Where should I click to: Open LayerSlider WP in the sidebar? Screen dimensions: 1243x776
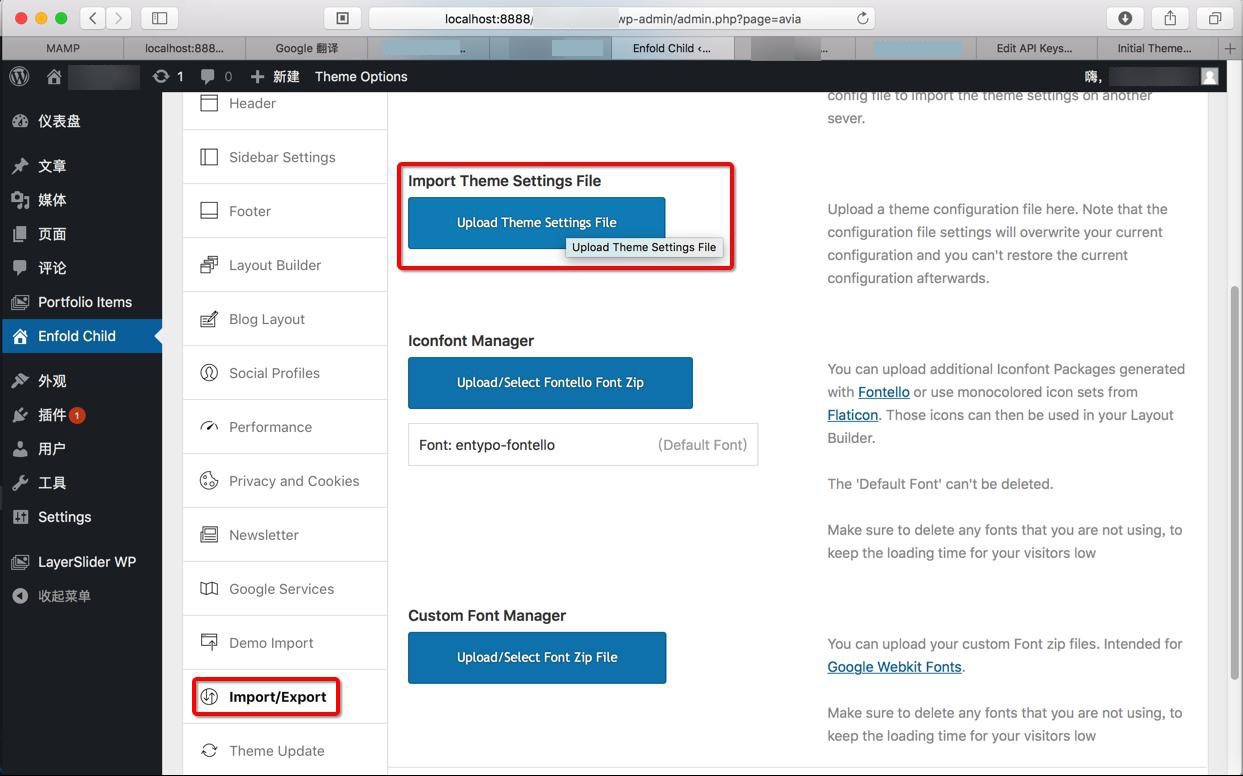[x=81, y=562]
